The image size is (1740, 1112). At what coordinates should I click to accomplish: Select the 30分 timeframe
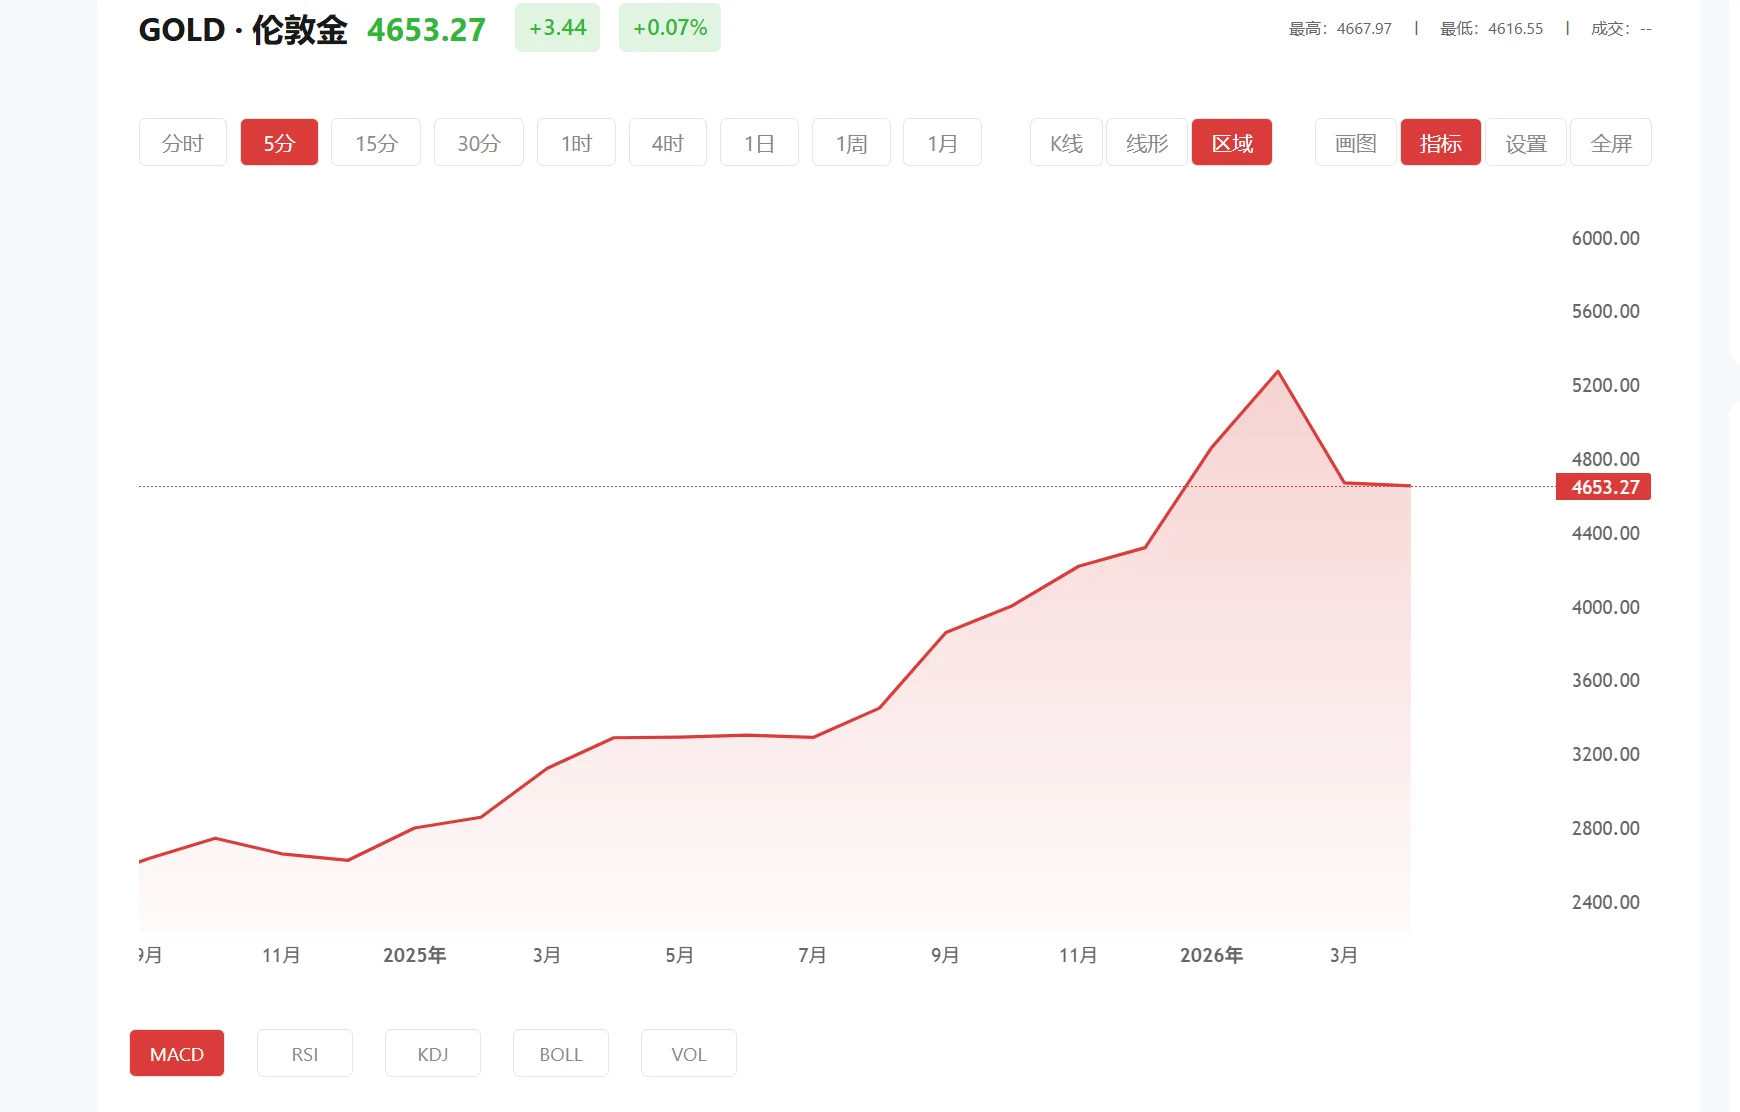point(478,142)
